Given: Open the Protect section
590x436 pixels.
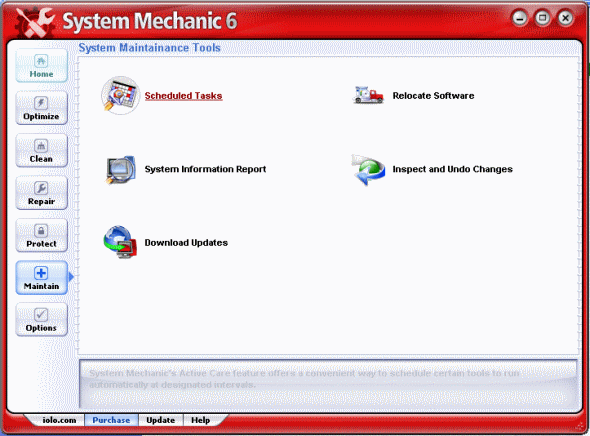Looking at the screenshot, I should tap(41, 235).
